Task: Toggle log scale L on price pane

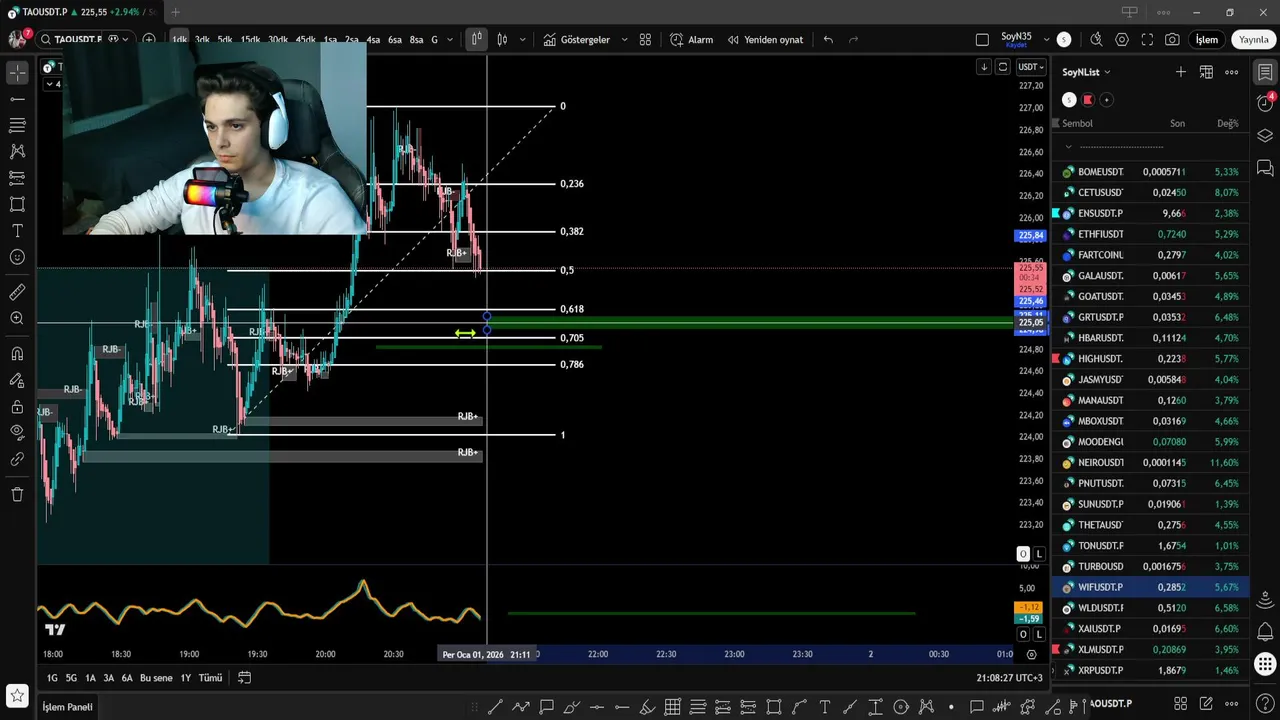Action: [x=1039, y=554]
